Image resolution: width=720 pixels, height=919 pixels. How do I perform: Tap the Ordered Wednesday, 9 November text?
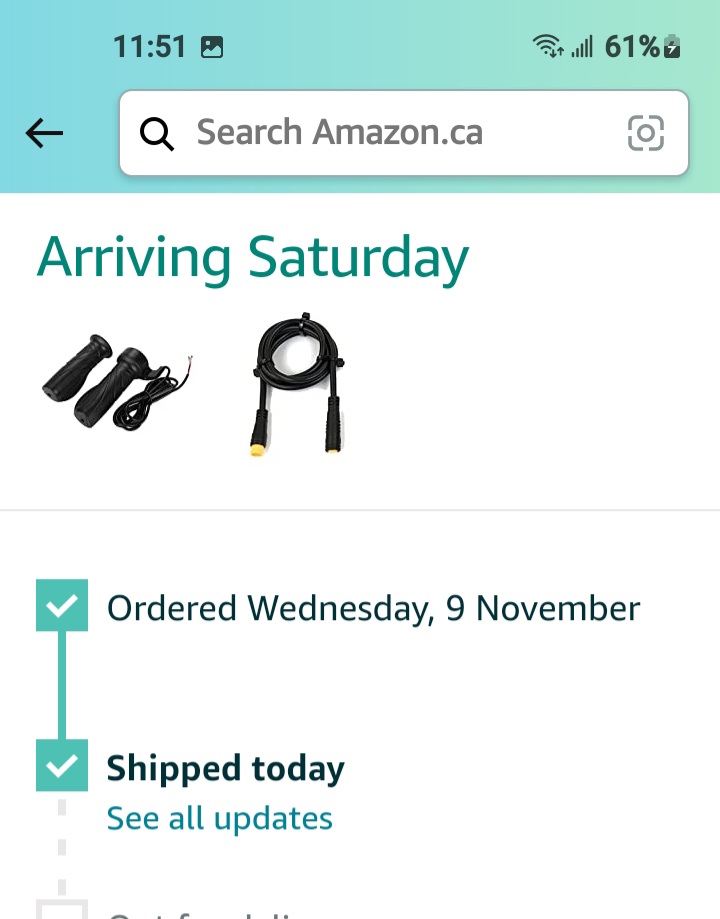point(373,608)
